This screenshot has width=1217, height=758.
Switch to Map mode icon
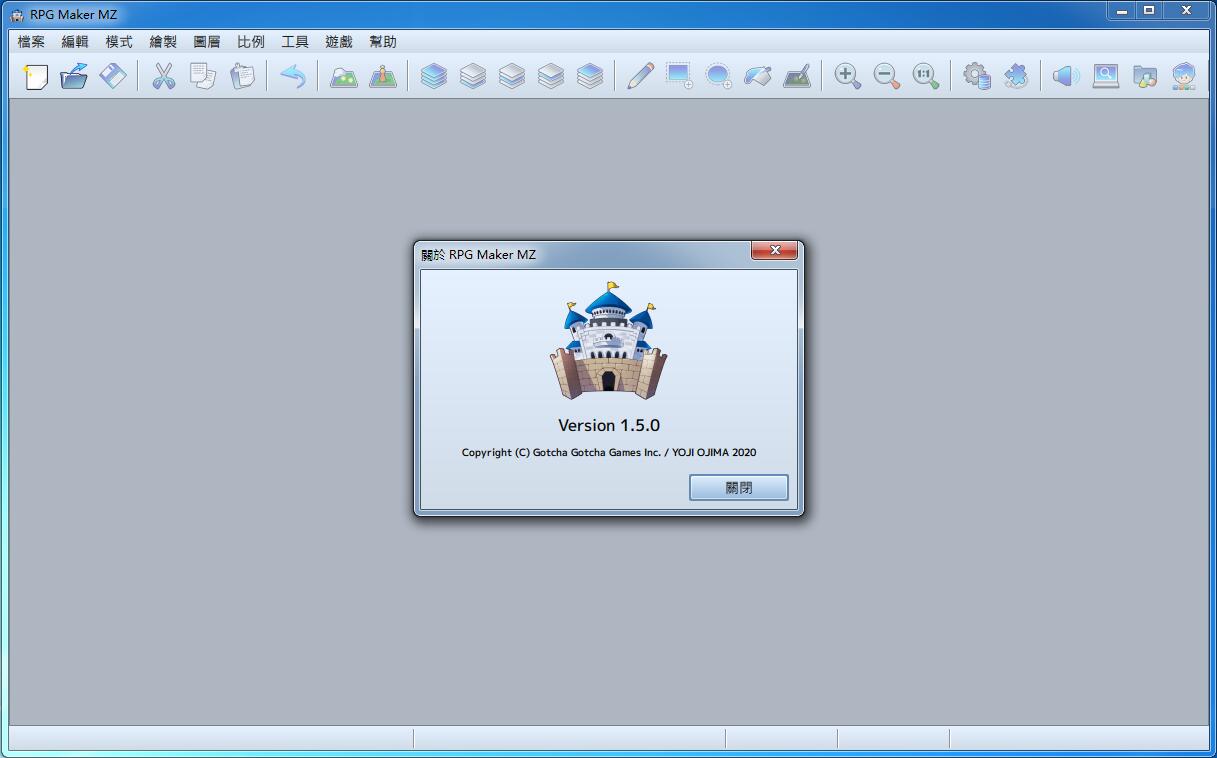(344, 76)
